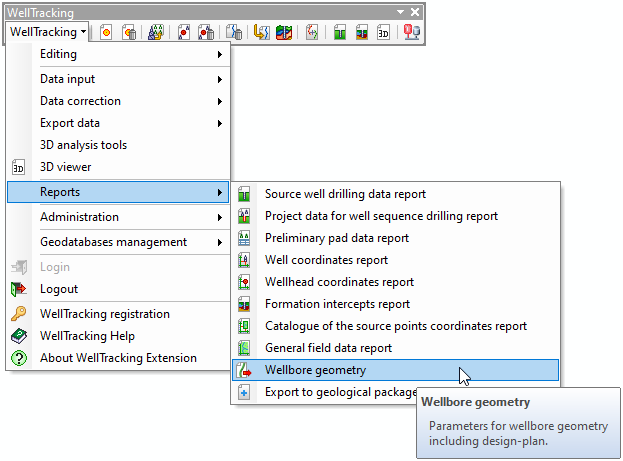Click the Source well drilling report icon
The width and height of the screenshot is (623, 461).
pyautogui.click(x=244, y=194)
